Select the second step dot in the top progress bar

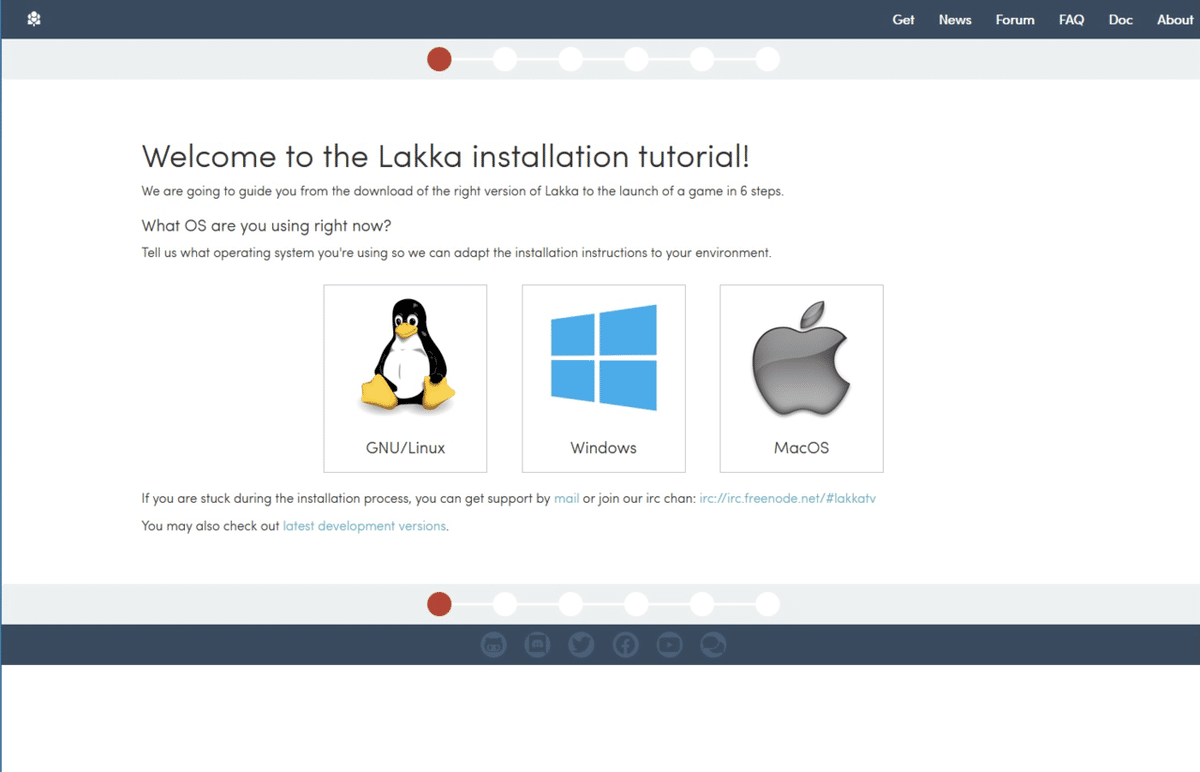click(x=505, y=60)
